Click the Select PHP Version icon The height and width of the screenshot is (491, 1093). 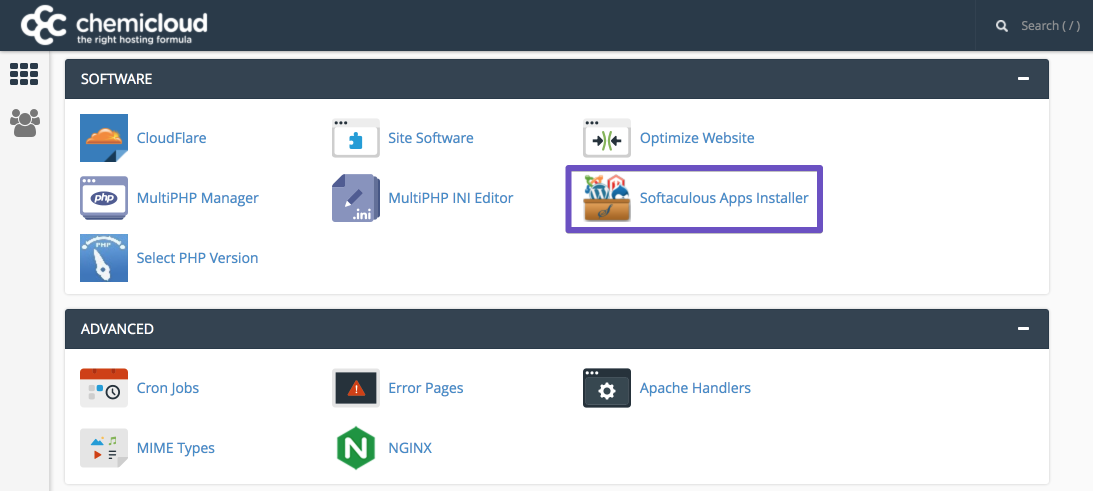(104, 258)
